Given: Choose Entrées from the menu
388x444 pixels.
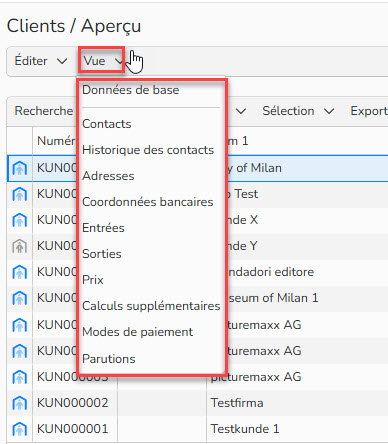Looking at the screenshot, I should pyautogui.click(x=103, y=228).
